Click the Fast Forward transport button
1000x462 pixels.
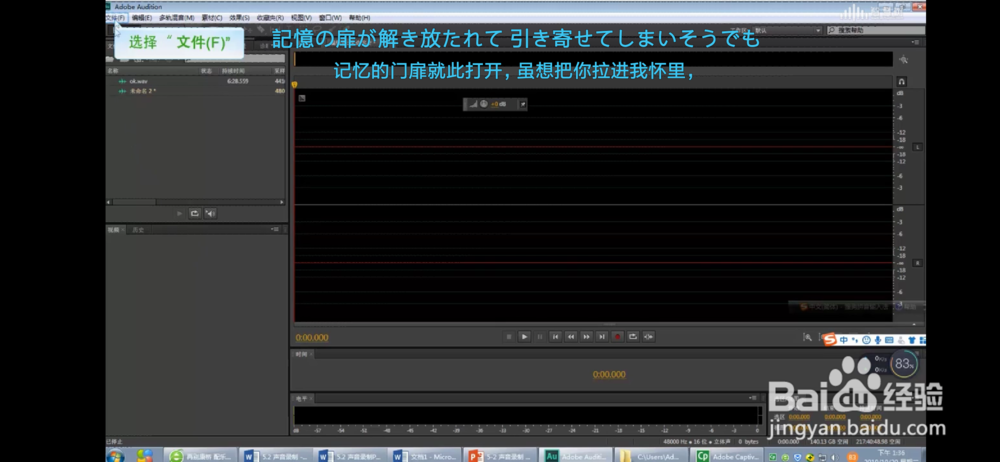[x=586, y=336]
